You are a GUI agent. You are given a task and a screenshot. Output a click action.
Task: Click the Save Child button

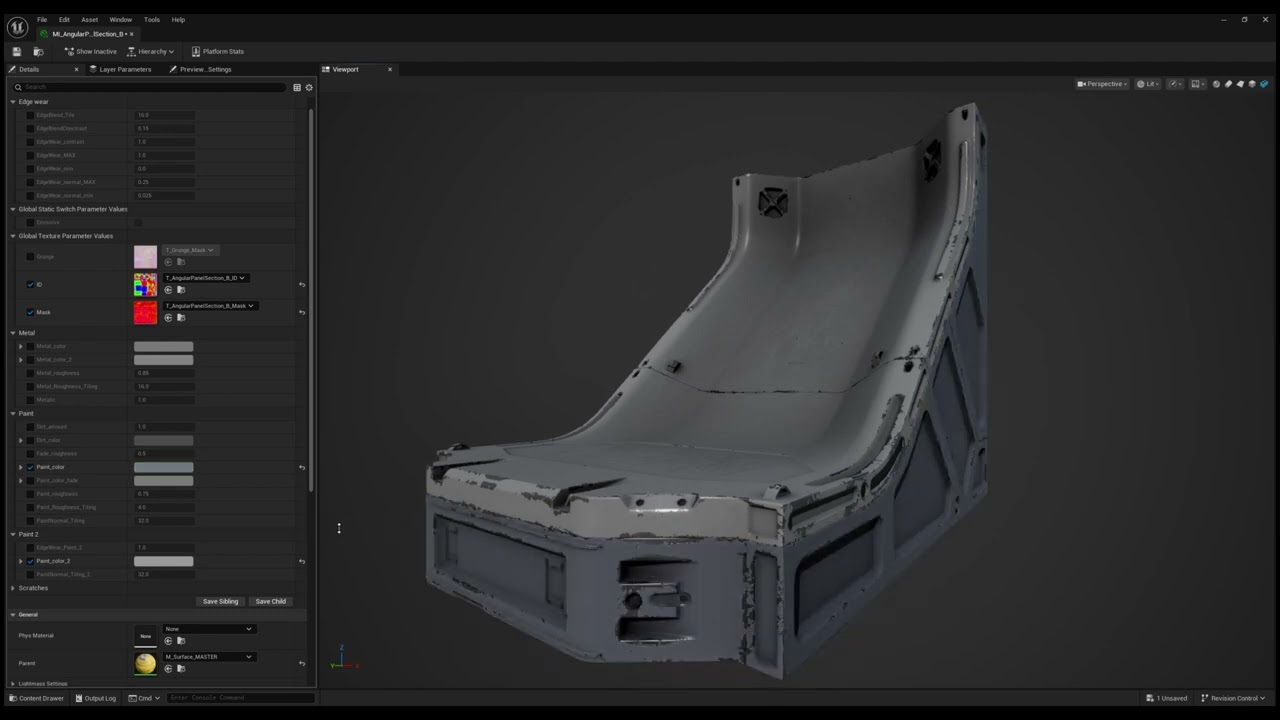(x=271, y=601)
